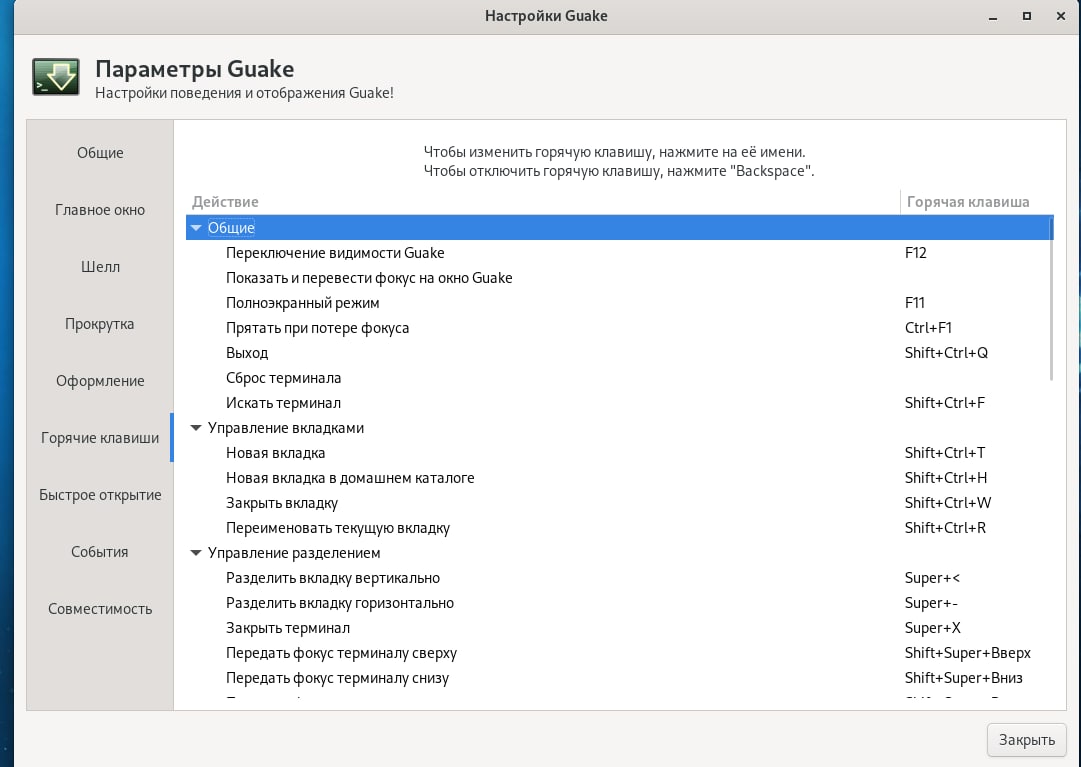Select the Полноэкранный режим F11 row
This screenshot has width=1081, height=767.
(303, 303)
